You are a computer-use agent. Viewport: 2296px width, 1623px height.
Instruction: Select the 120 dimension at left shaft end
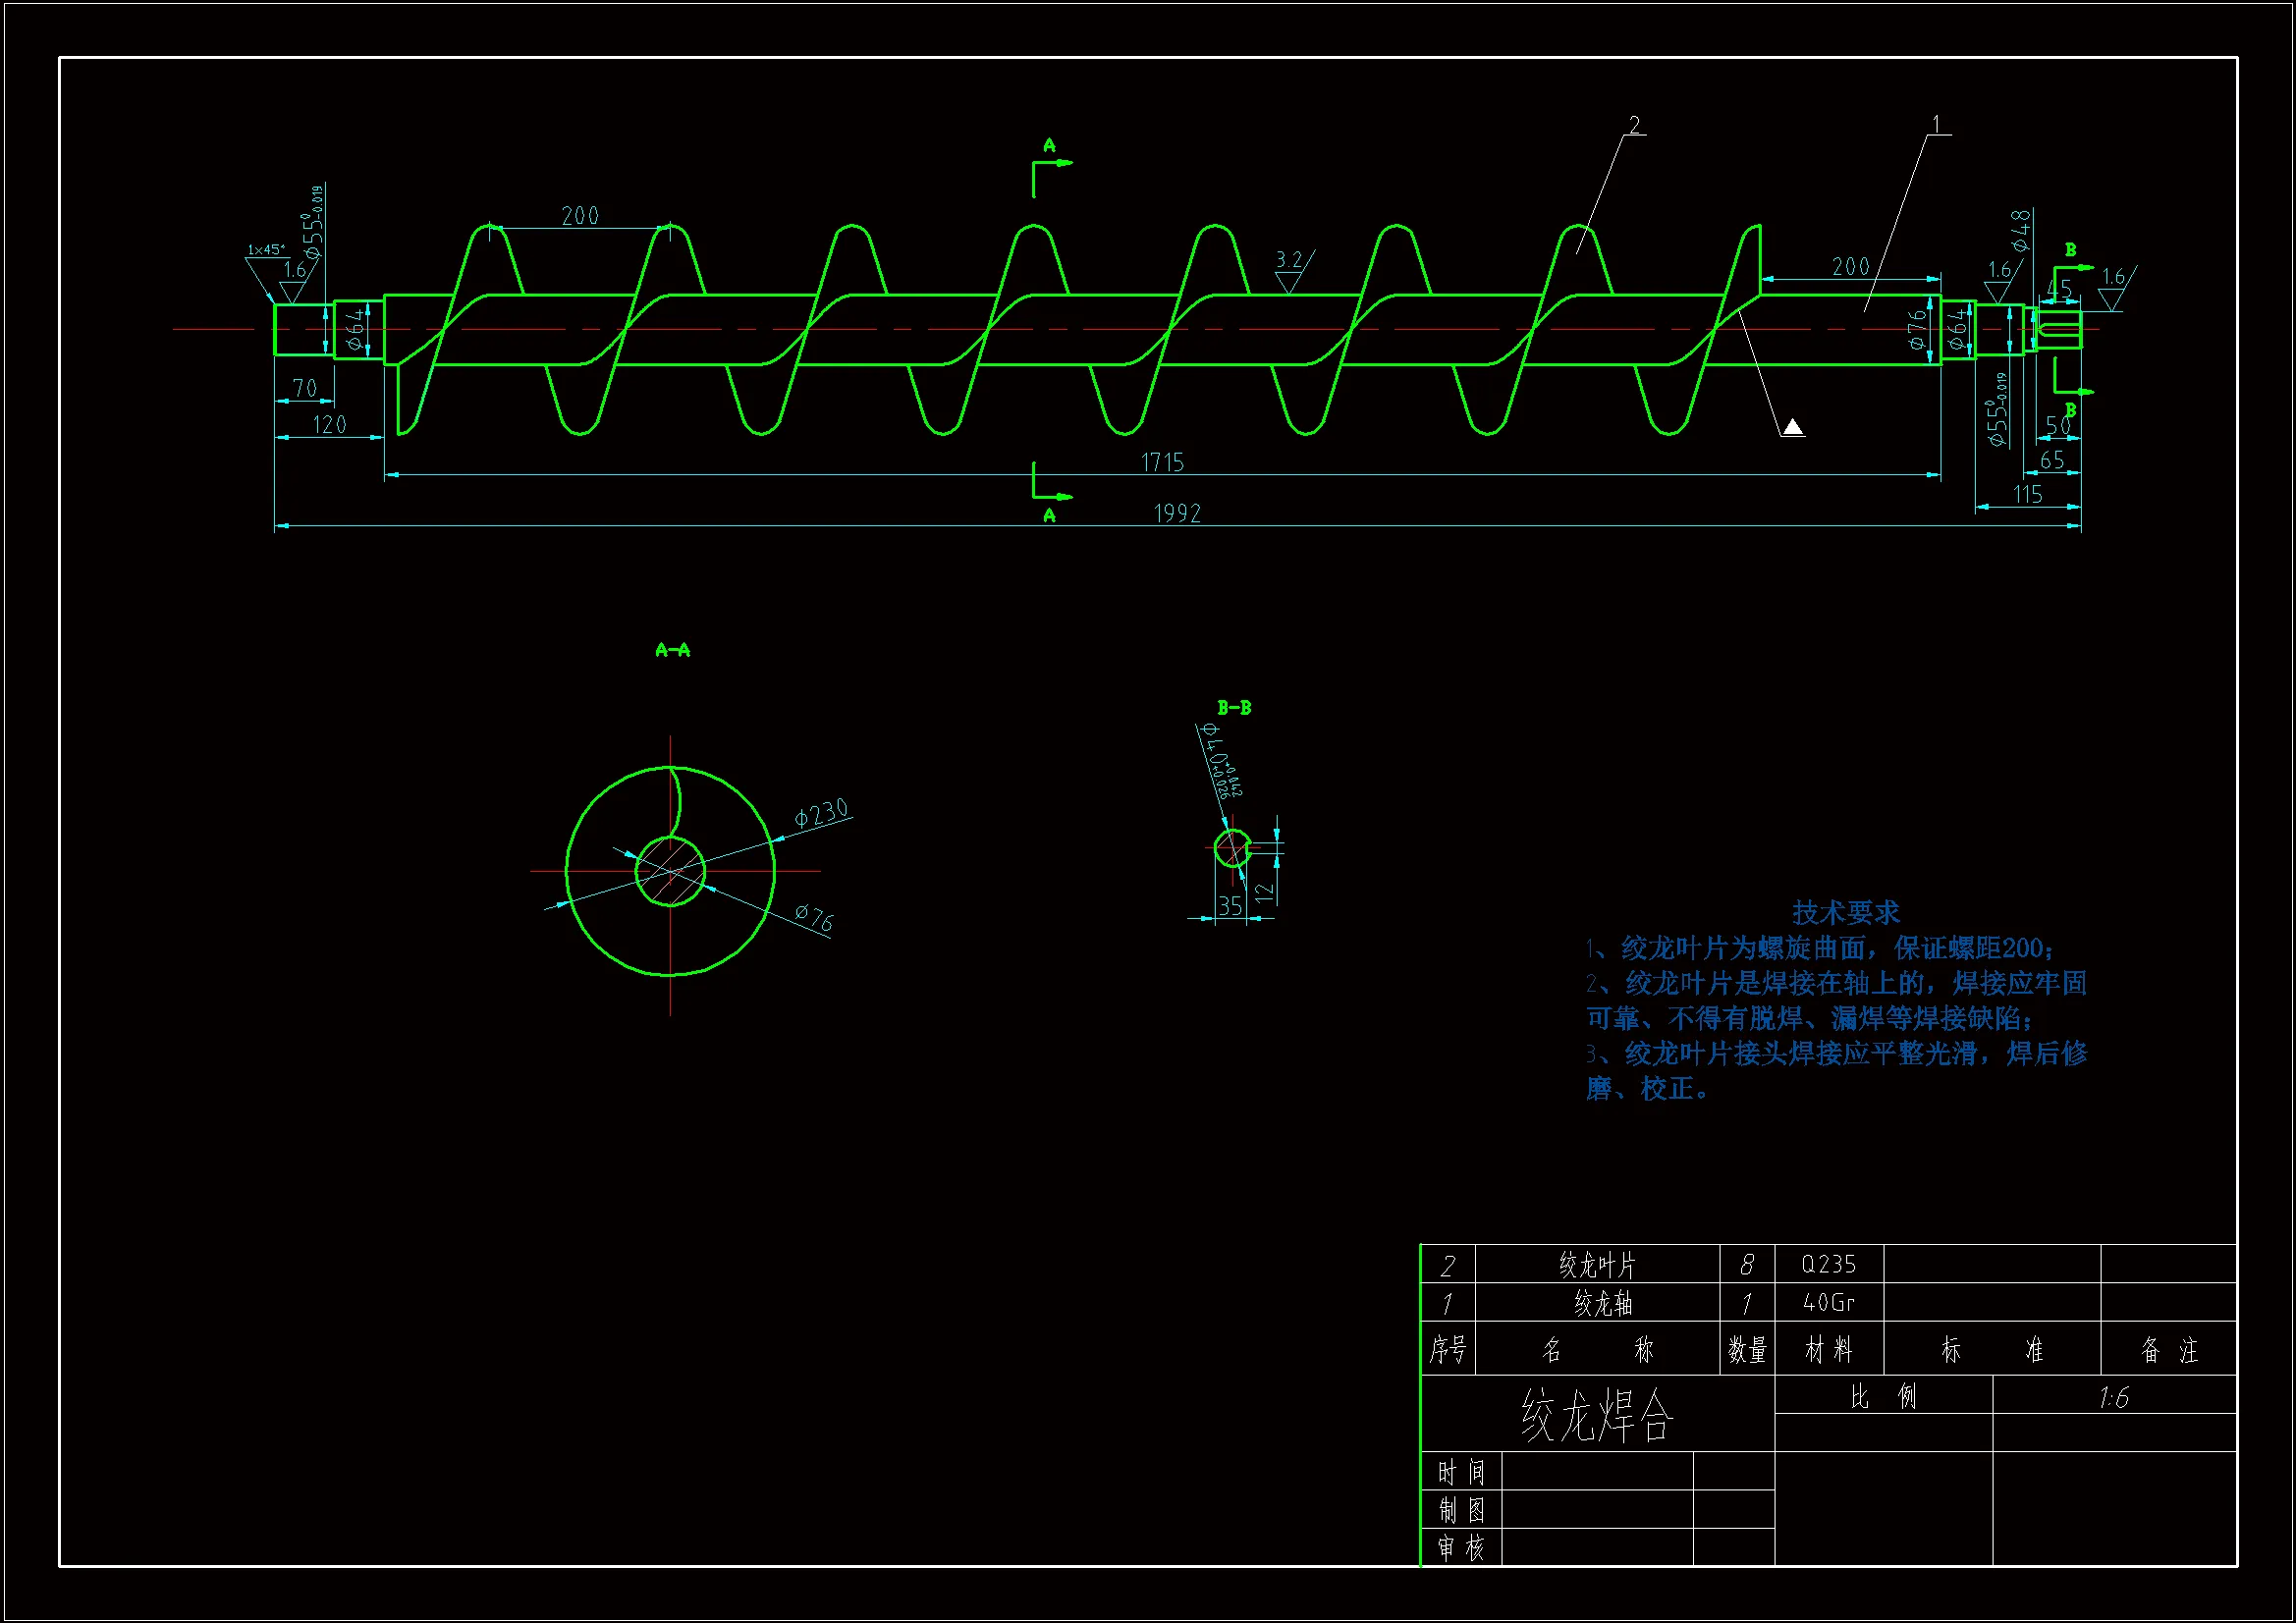click(329, 425)
